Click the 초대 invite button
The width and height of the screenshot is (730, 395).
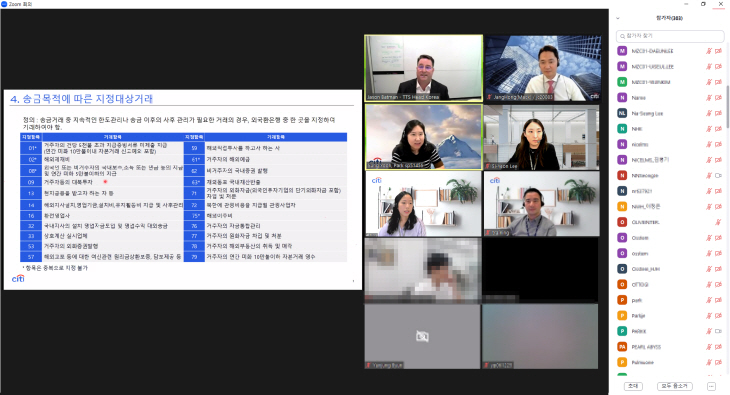[633, 386]
